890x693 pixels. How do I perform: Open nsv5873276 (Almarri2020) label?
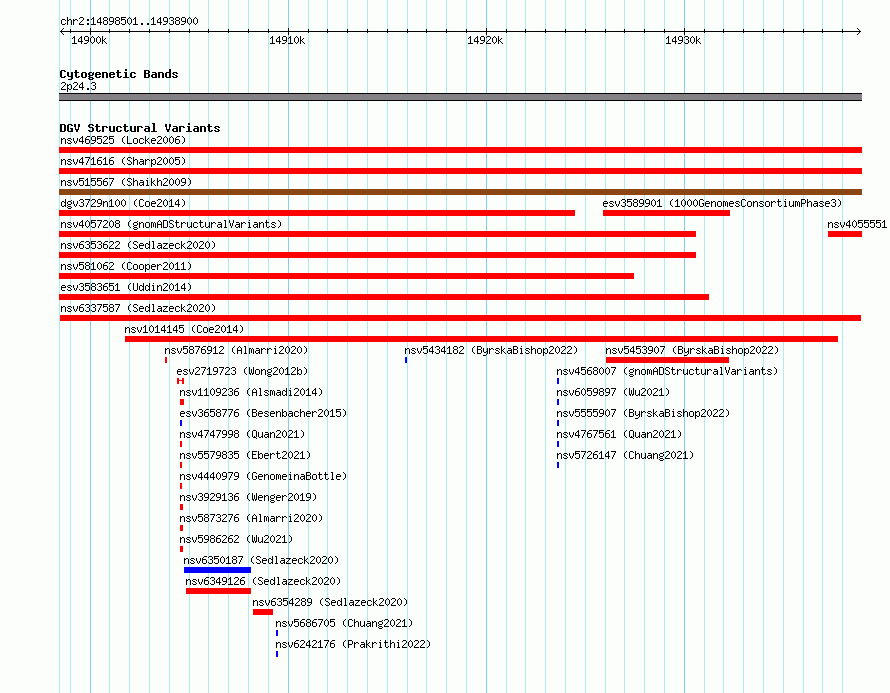tap(251, 518)
